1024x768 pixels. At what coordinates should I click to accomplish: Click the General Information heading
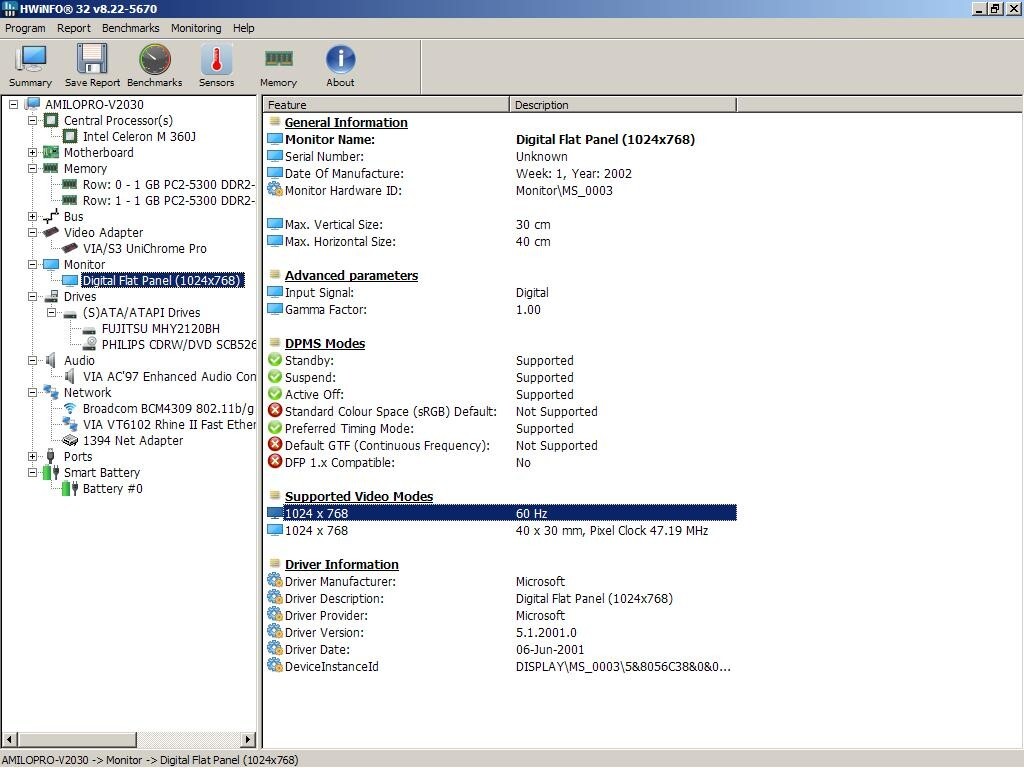[345, 122]
